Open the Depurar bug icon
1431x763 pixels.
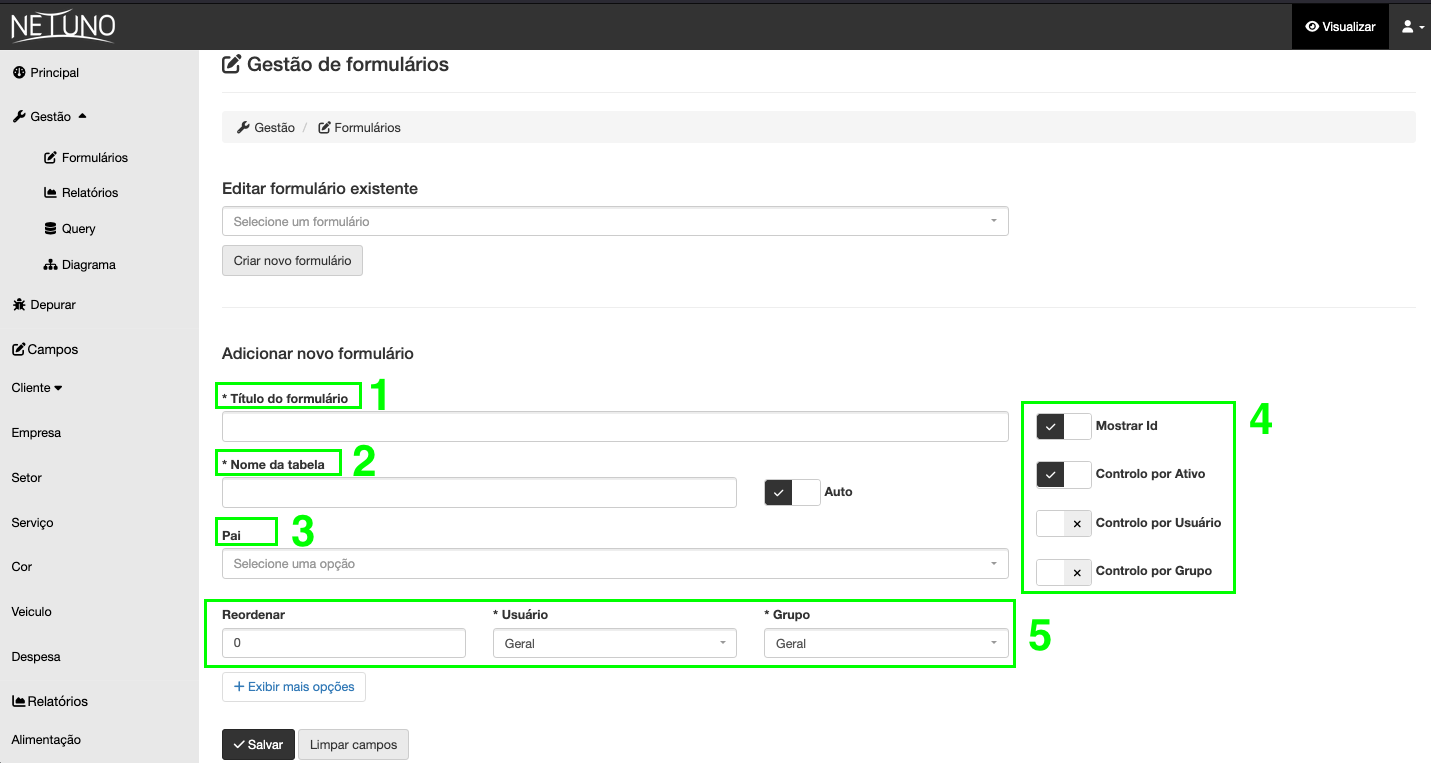[x=17, y=304]
